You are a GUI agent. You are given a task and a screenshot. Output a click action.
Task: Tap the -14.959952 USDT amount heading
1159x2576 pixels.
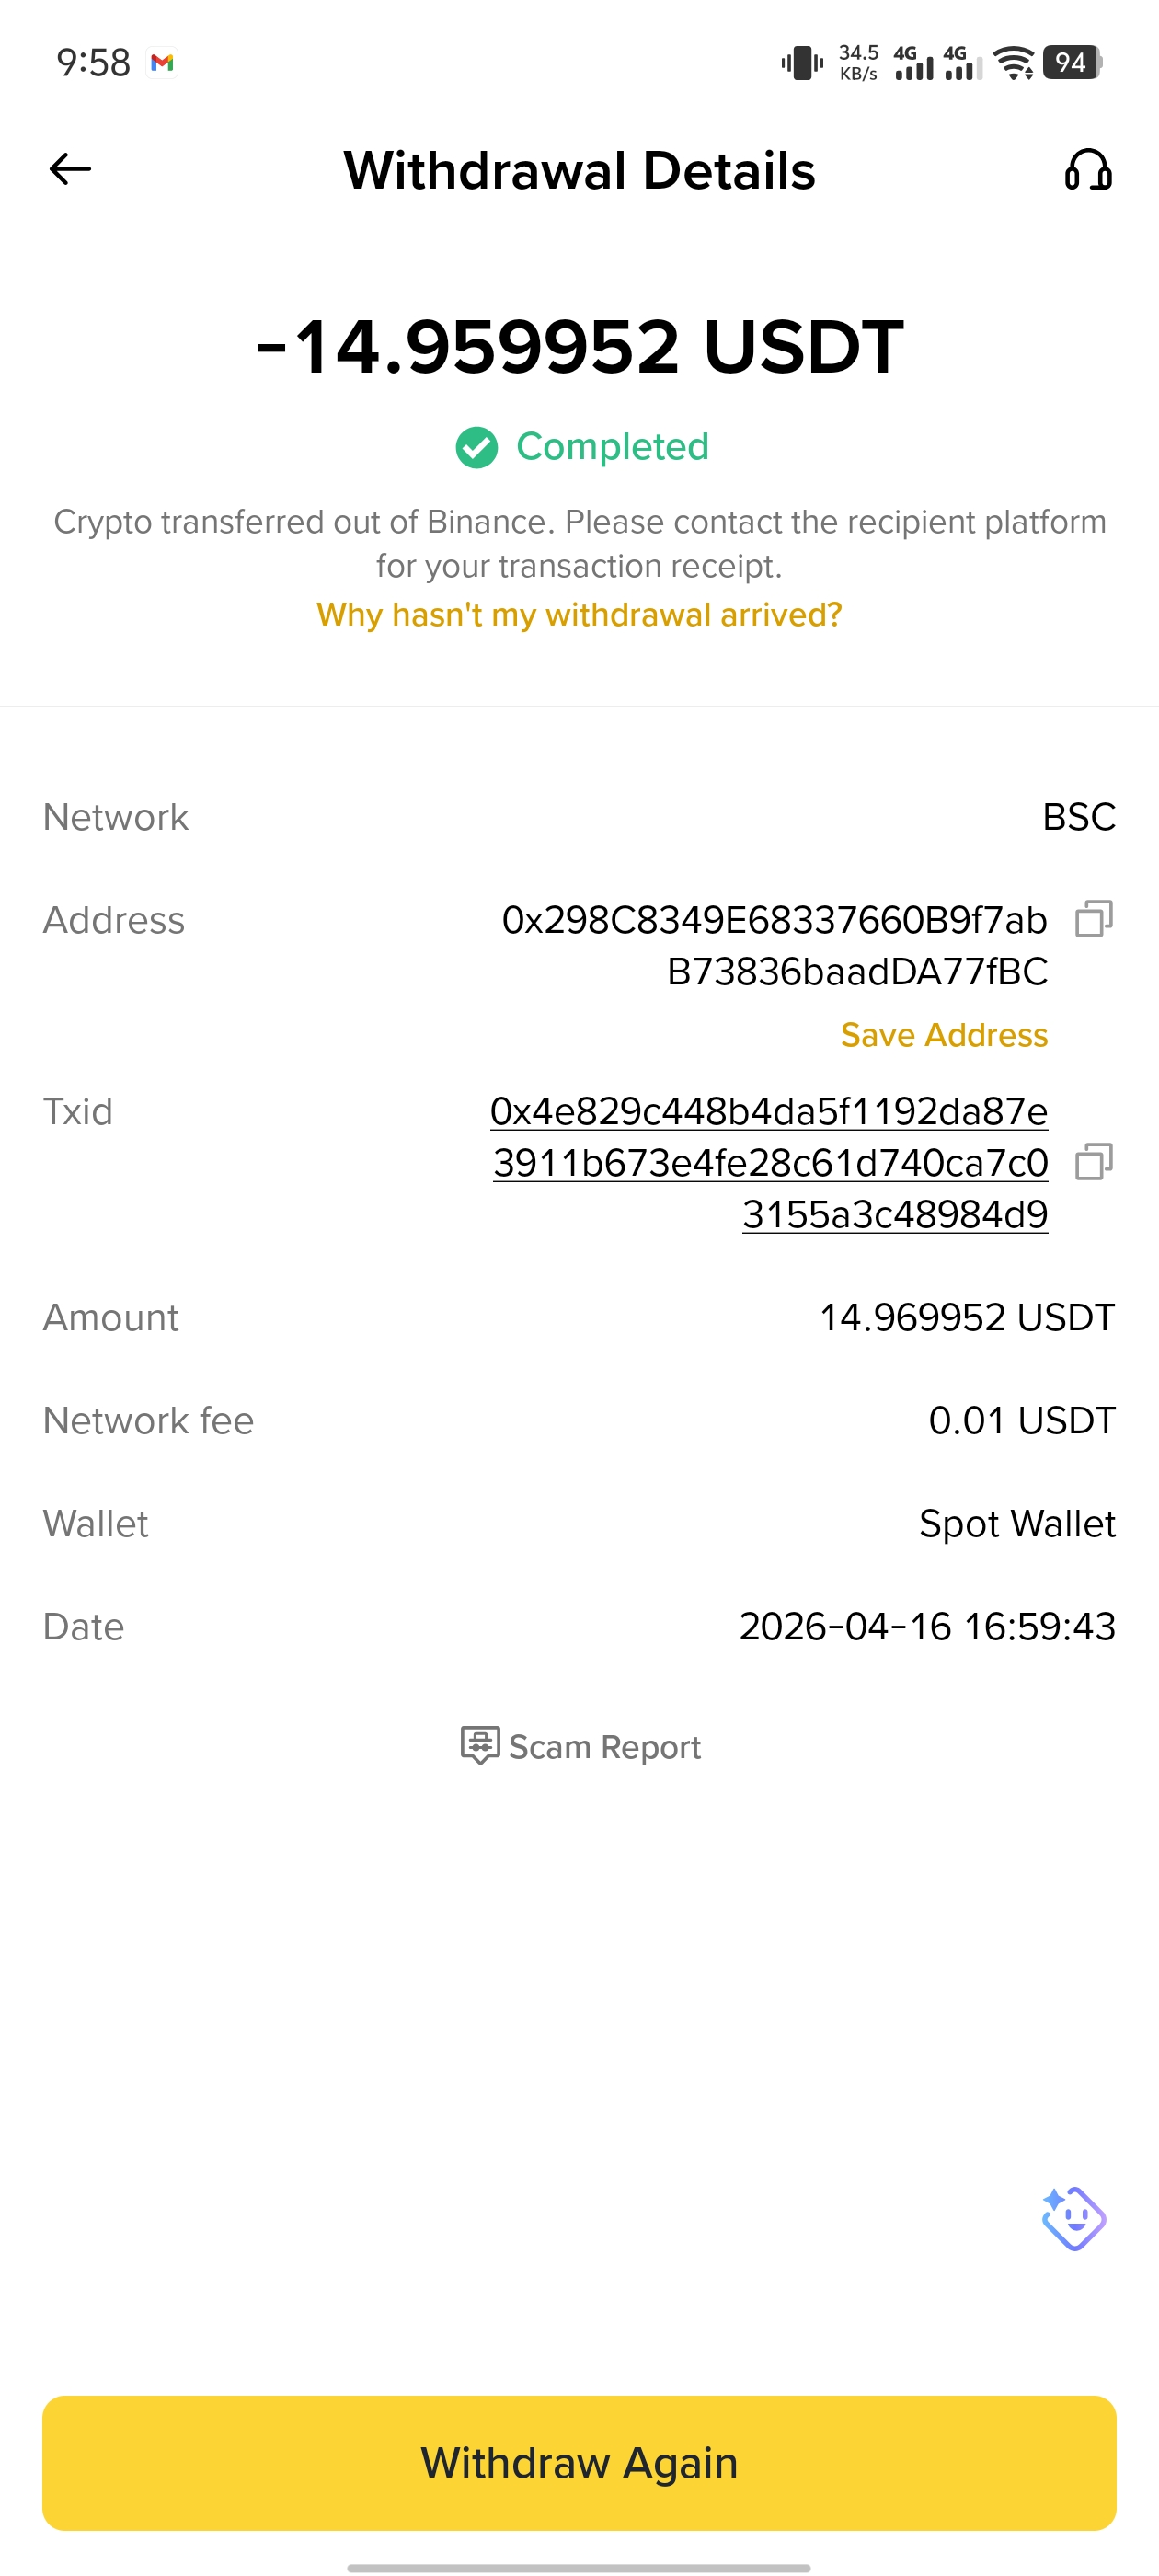click(x=579, y=347)
